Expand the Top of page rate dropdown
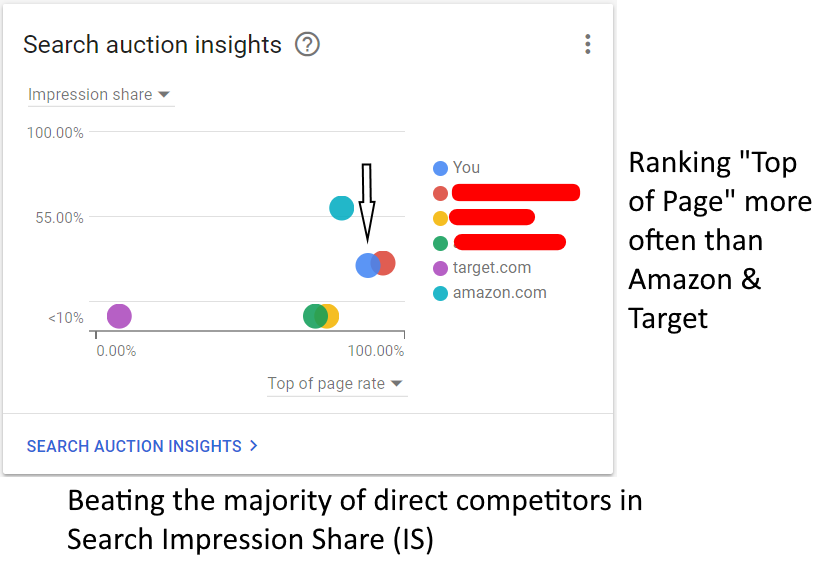Screen dimensions: 817x577 click(x=336, y=384)
